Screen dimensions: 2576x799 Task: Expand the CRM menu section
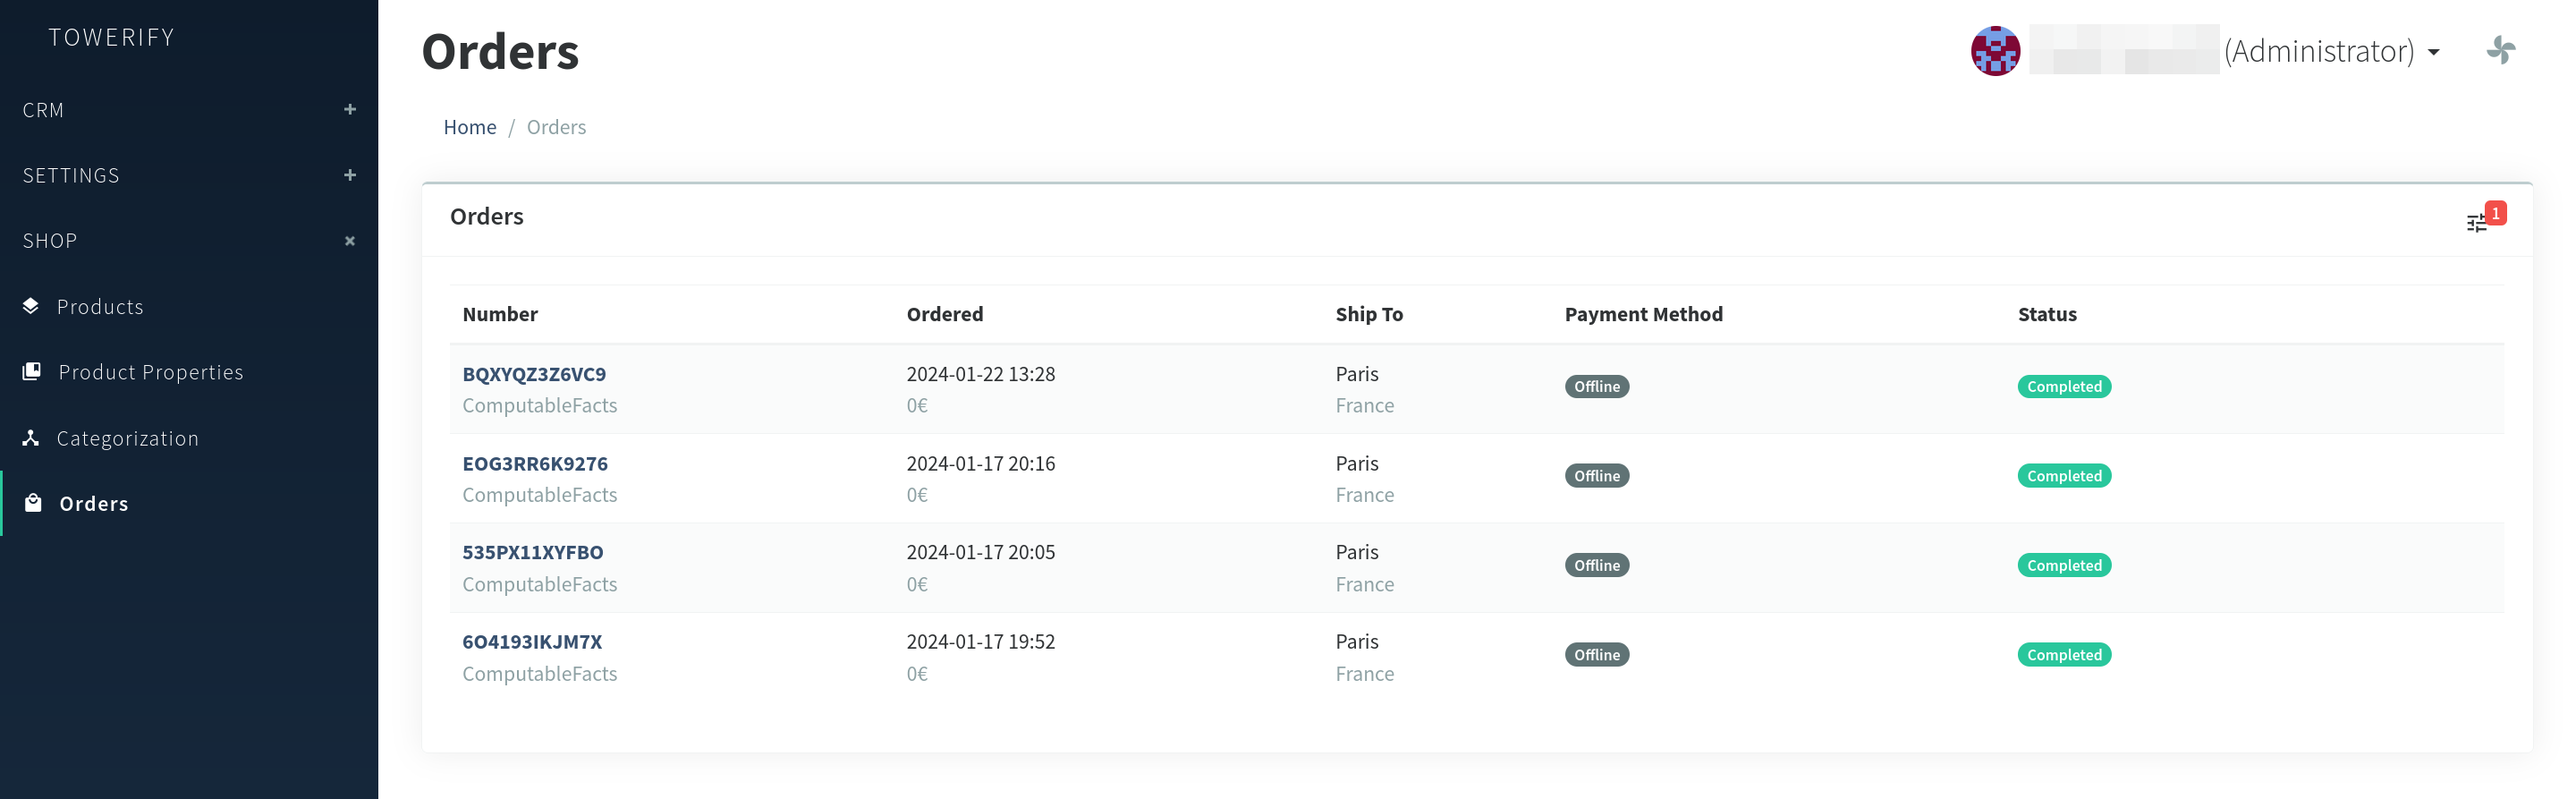pyautogui.click(x=349, y=109)
